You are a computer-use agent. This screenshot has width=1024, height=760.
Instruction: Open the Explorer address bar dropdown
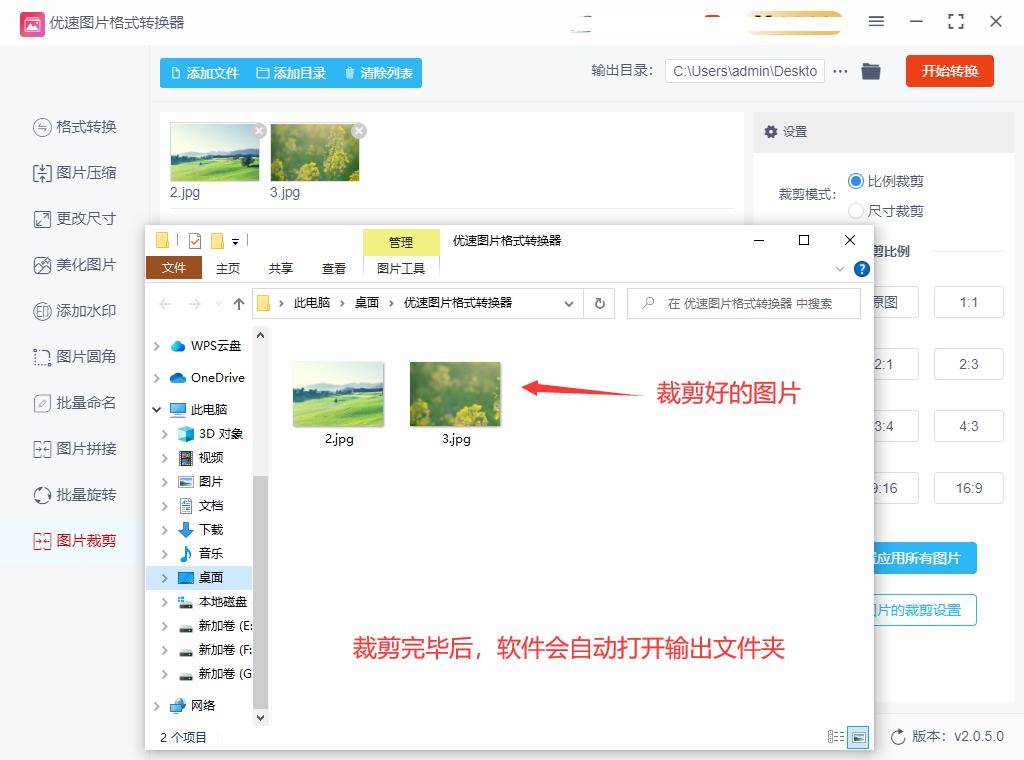568,304
